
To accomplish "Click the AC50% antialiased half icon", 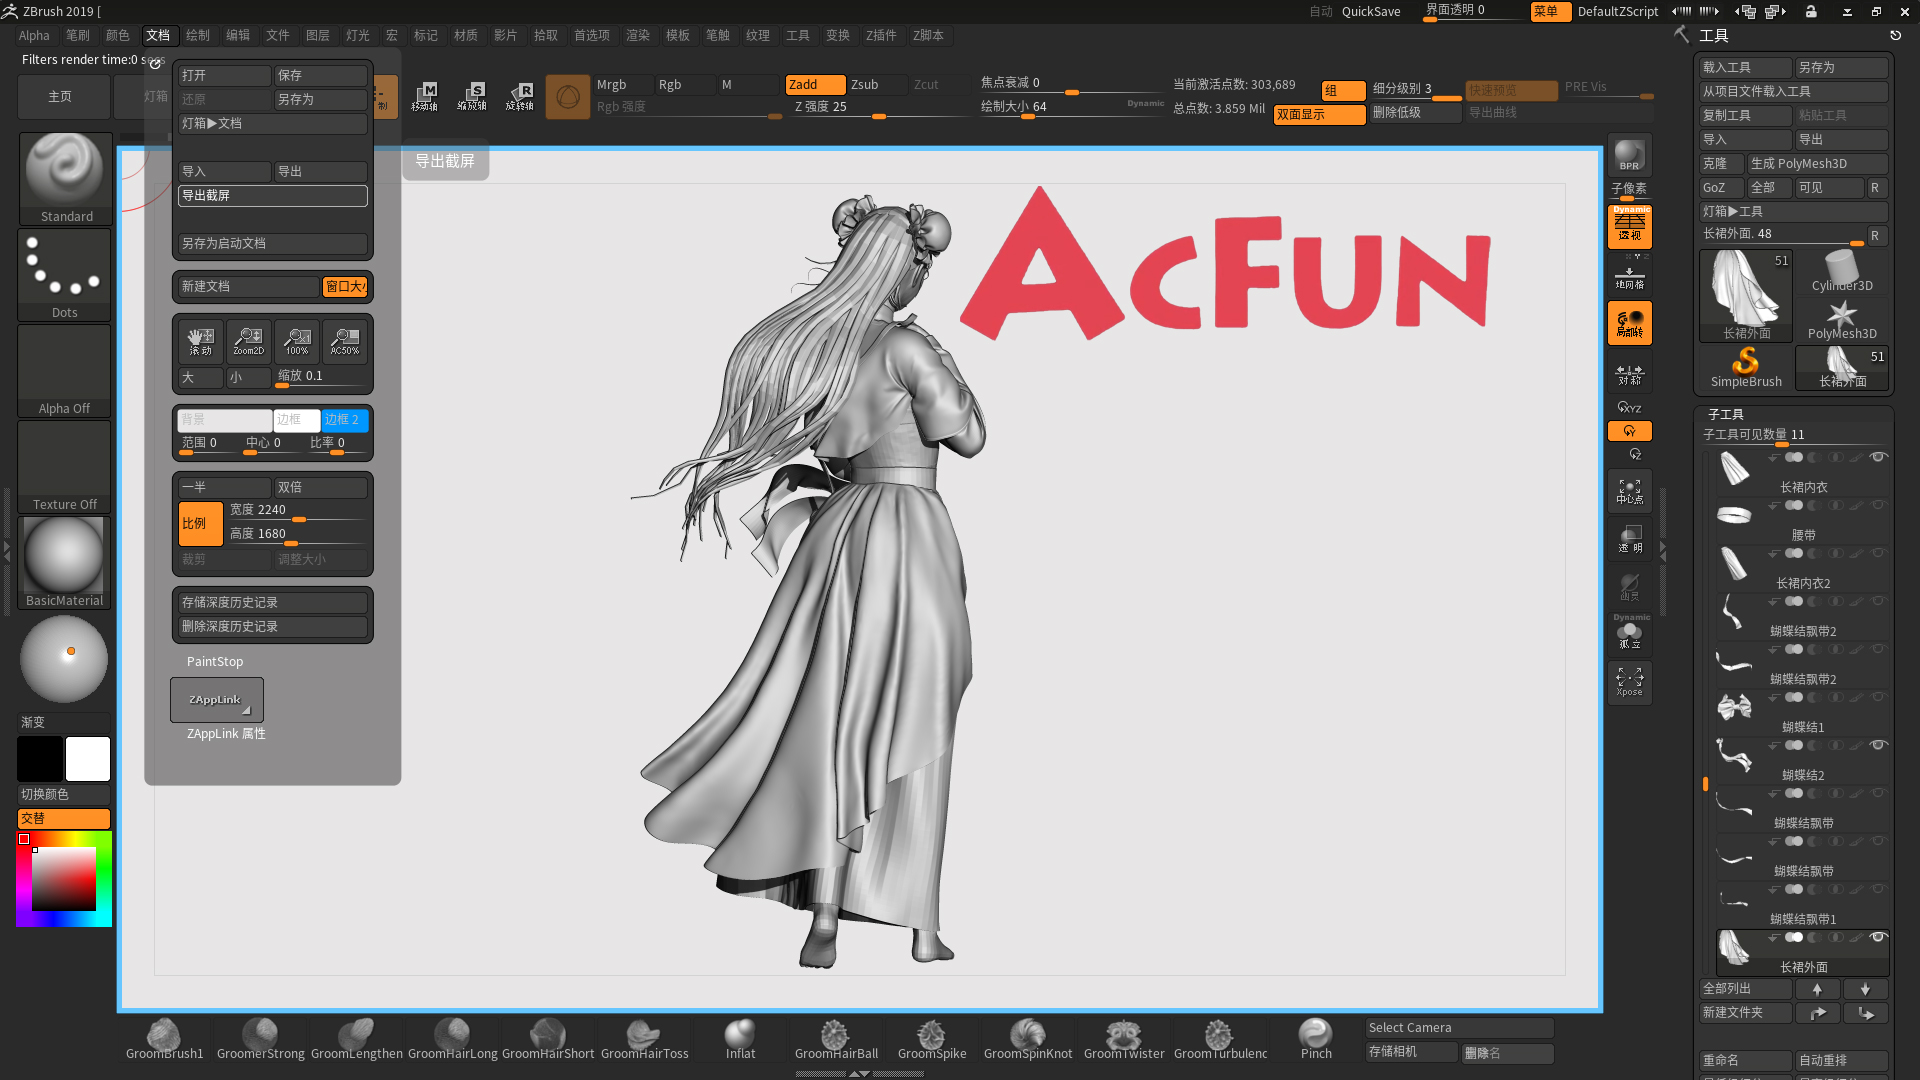I will [x=345, y=341].
